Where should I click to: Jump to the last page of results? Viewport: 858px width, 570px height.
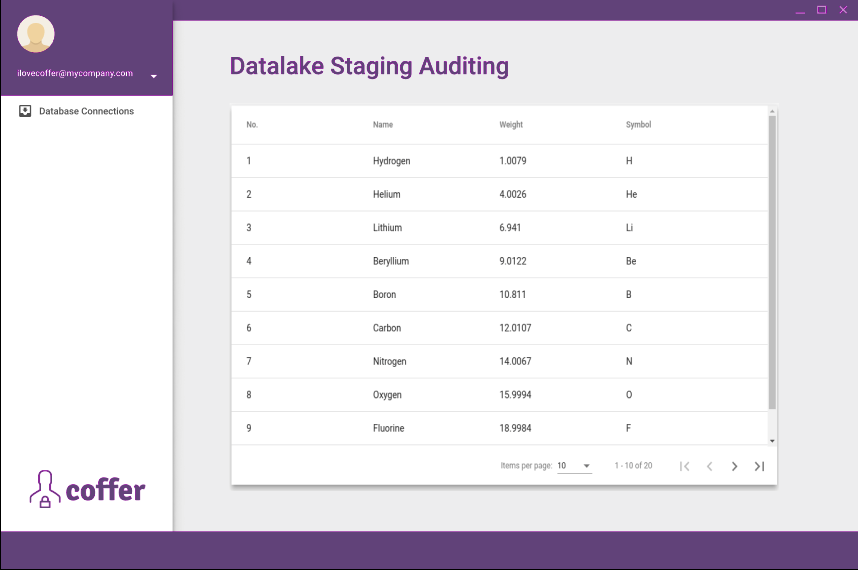[x=760, y=466]
